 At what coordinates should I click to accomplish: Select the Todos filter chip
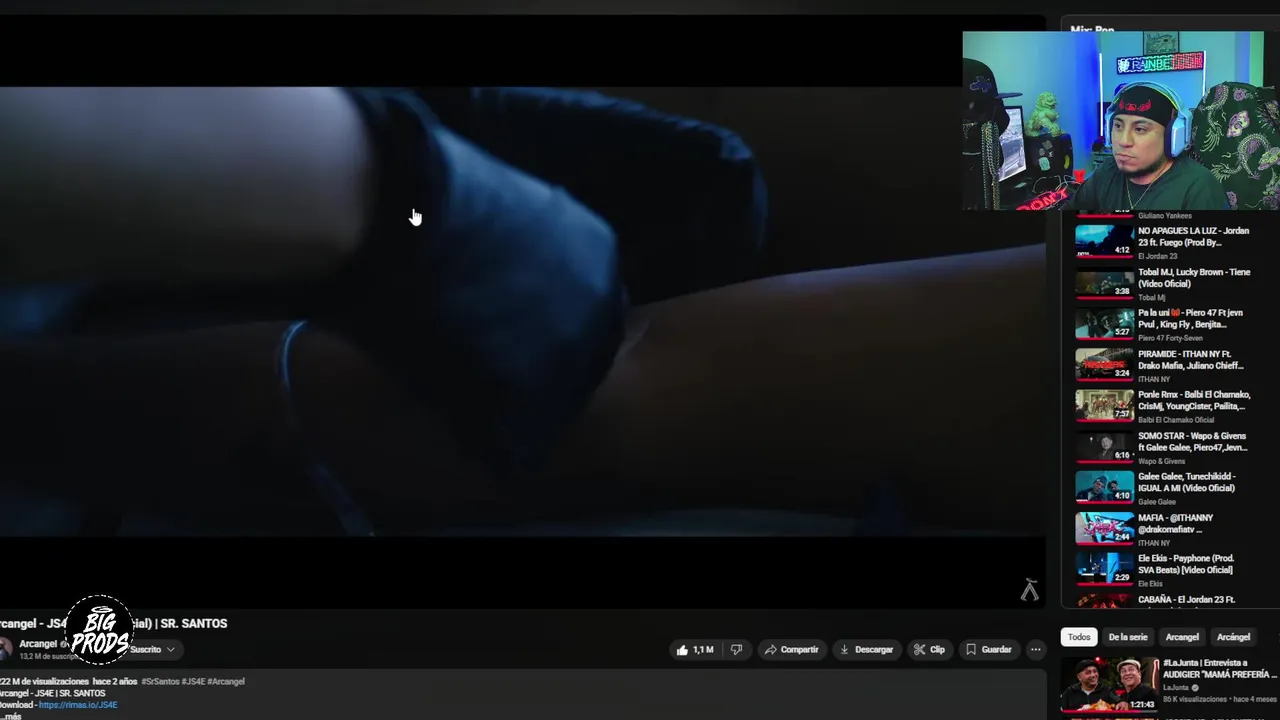[x=1079, y=637]
